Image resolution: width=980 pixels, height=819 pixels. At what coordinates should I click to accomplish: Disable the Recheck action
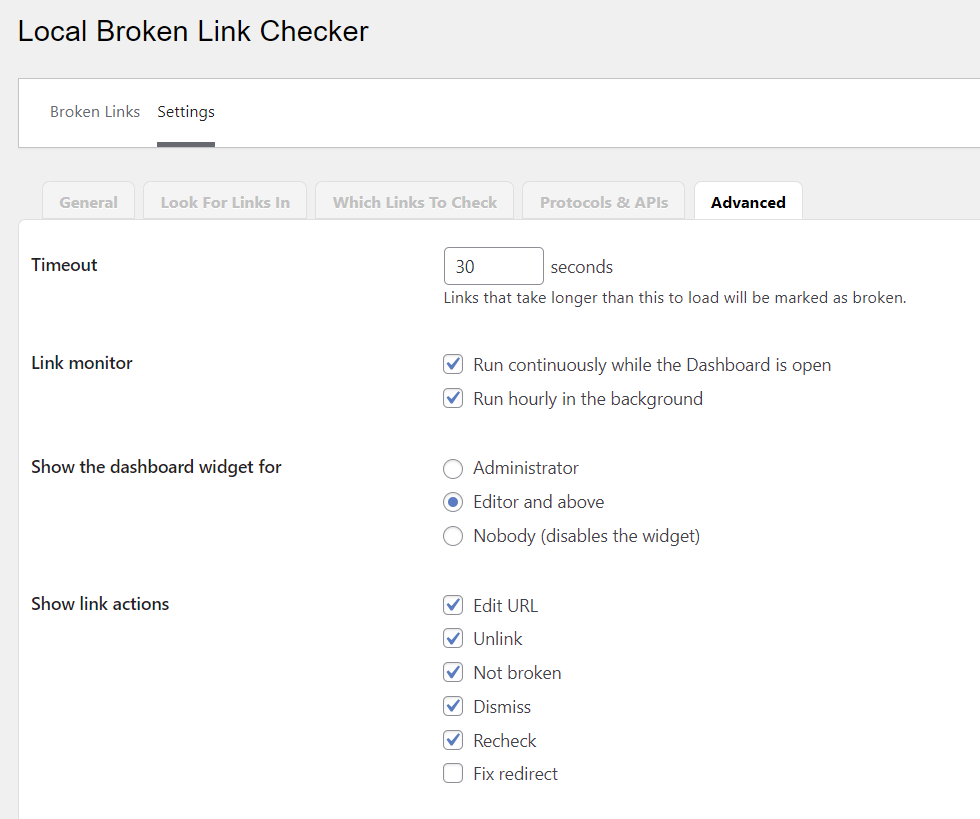(453, 740)
